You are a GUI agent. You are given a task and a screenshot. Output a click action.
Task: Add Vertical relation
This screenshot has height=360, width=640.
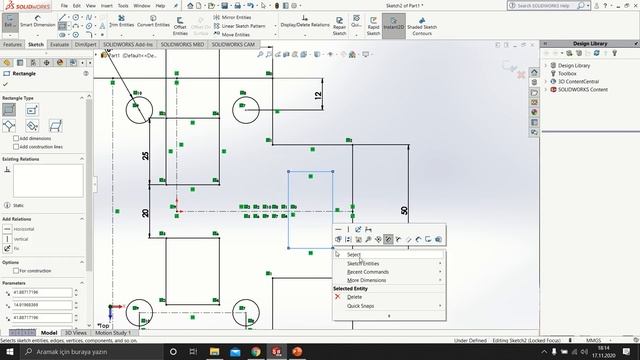pyautogui.click(x=16, y=239)
